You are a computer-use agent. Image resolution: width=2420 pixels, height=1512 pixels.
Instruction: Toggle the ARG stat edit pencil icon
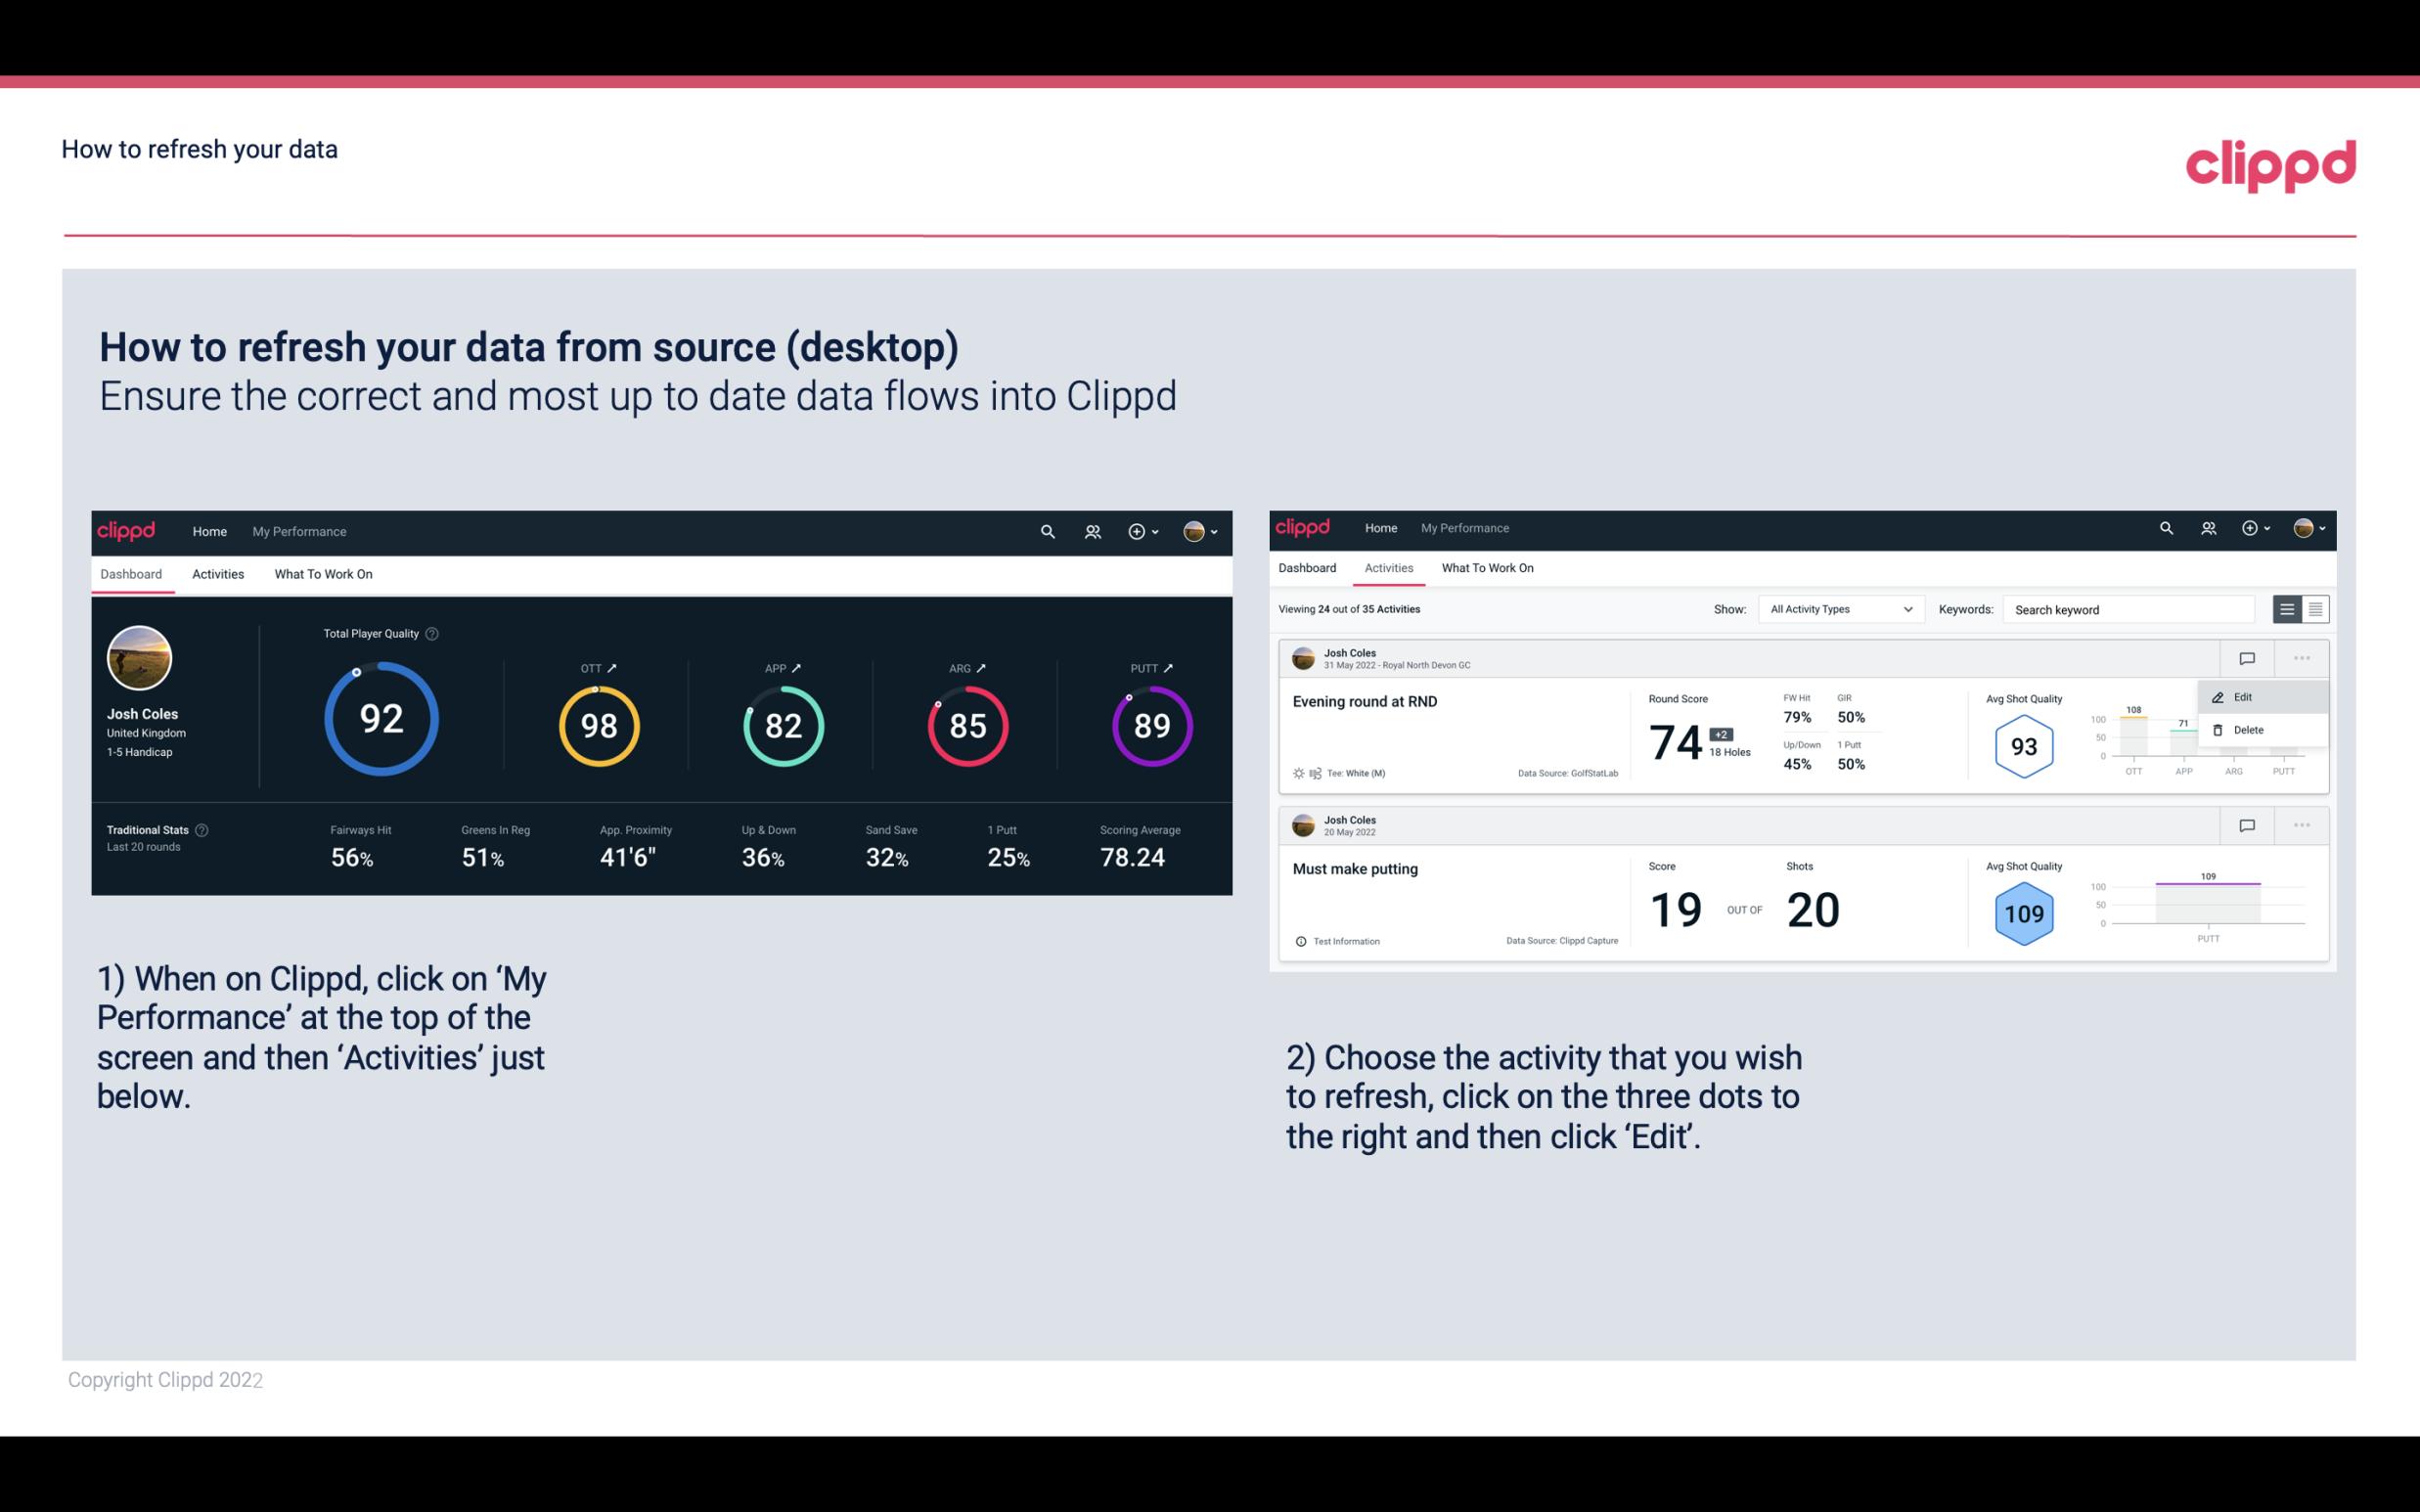tap(984, 667)
